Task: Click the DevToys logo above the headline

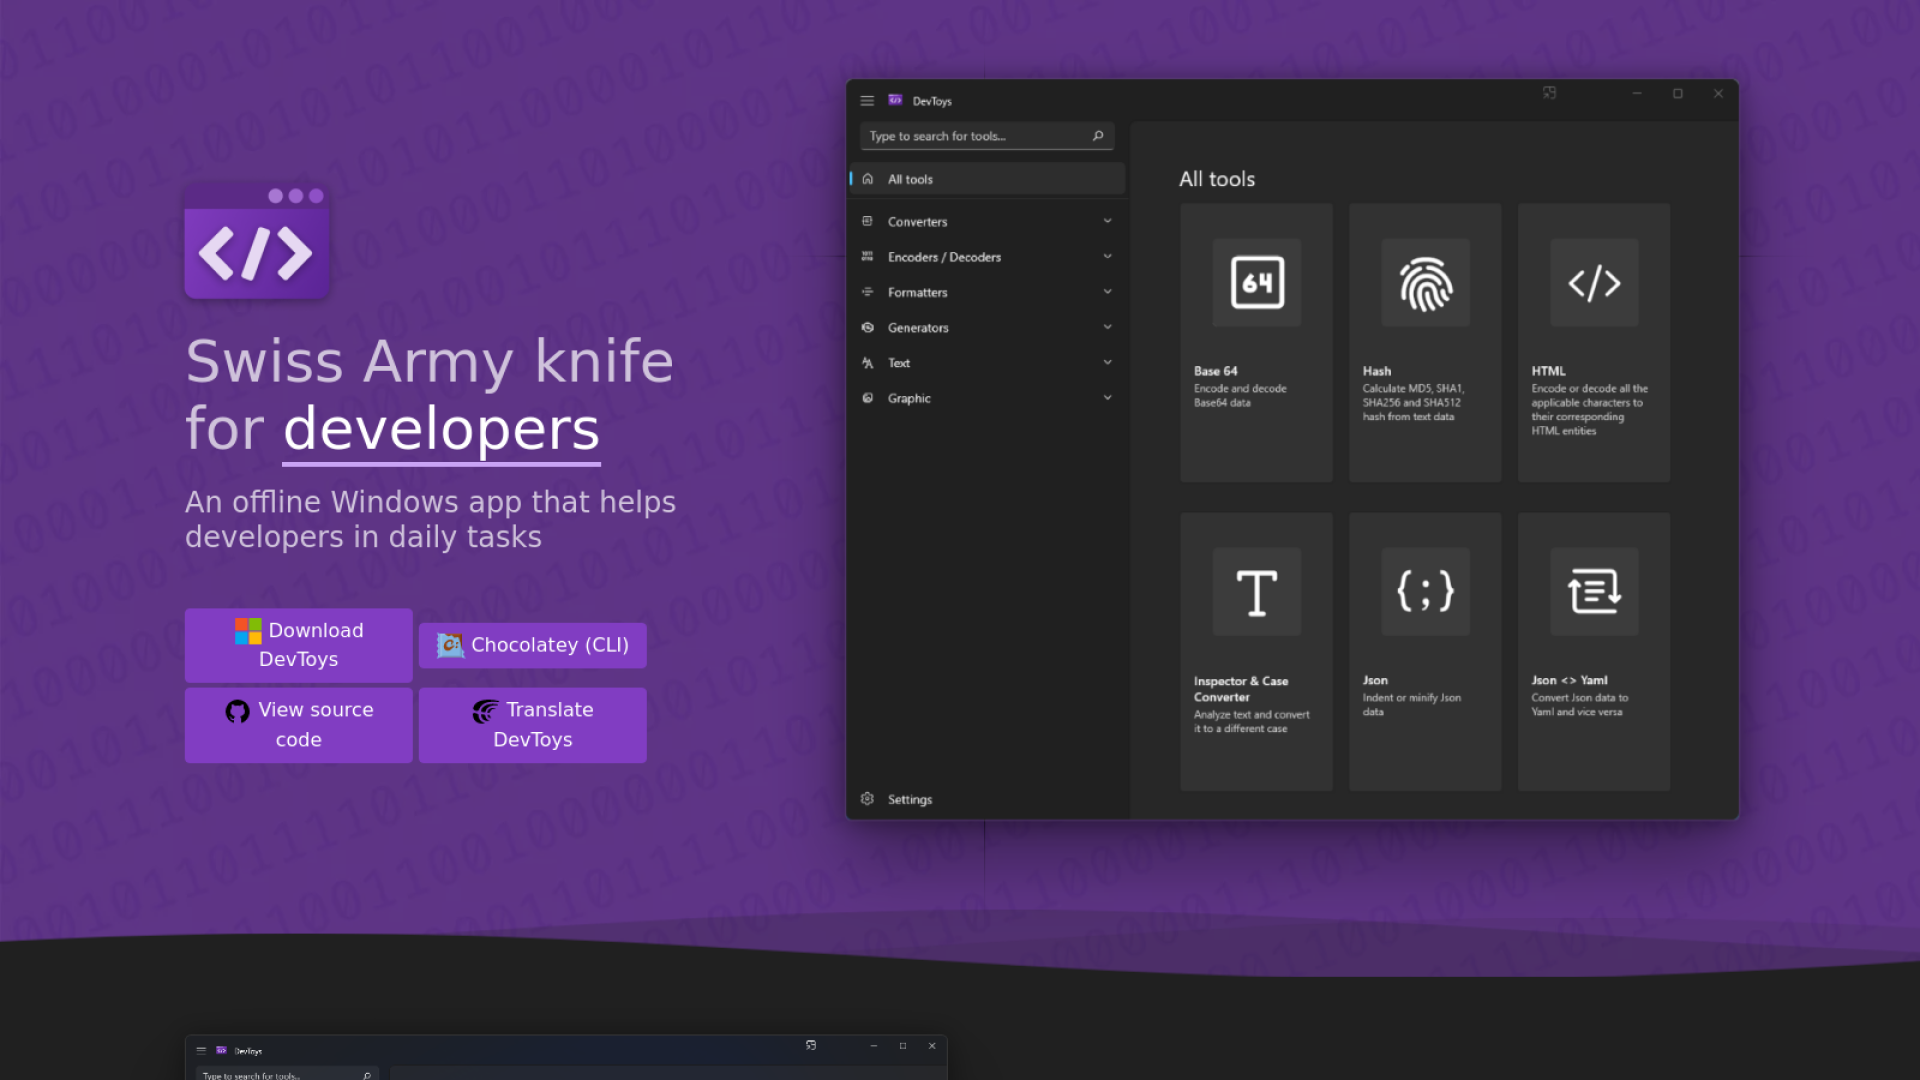Action: point(257,240)
